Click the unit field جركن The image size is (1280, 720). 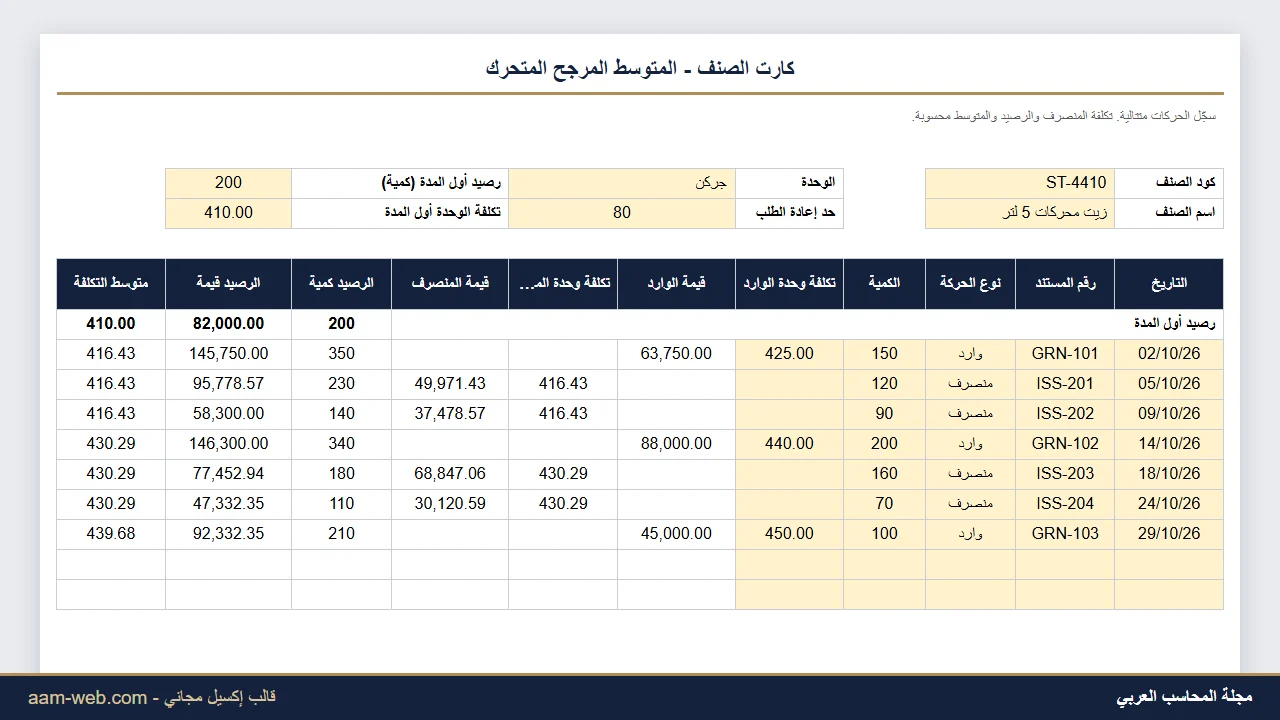(622, 183)
